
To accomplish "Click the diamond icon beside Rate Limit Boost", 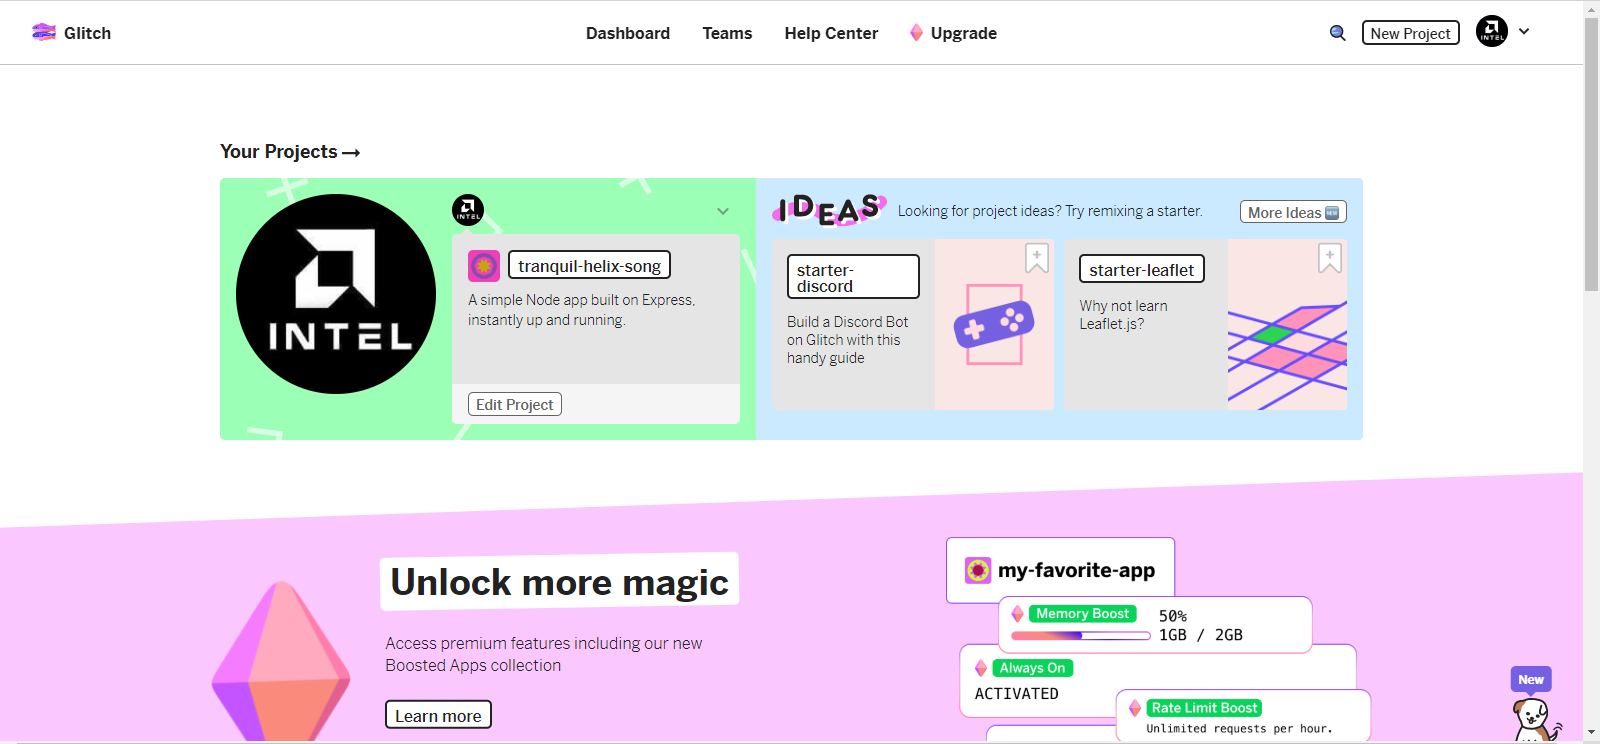I will (x=1135, y=708).
